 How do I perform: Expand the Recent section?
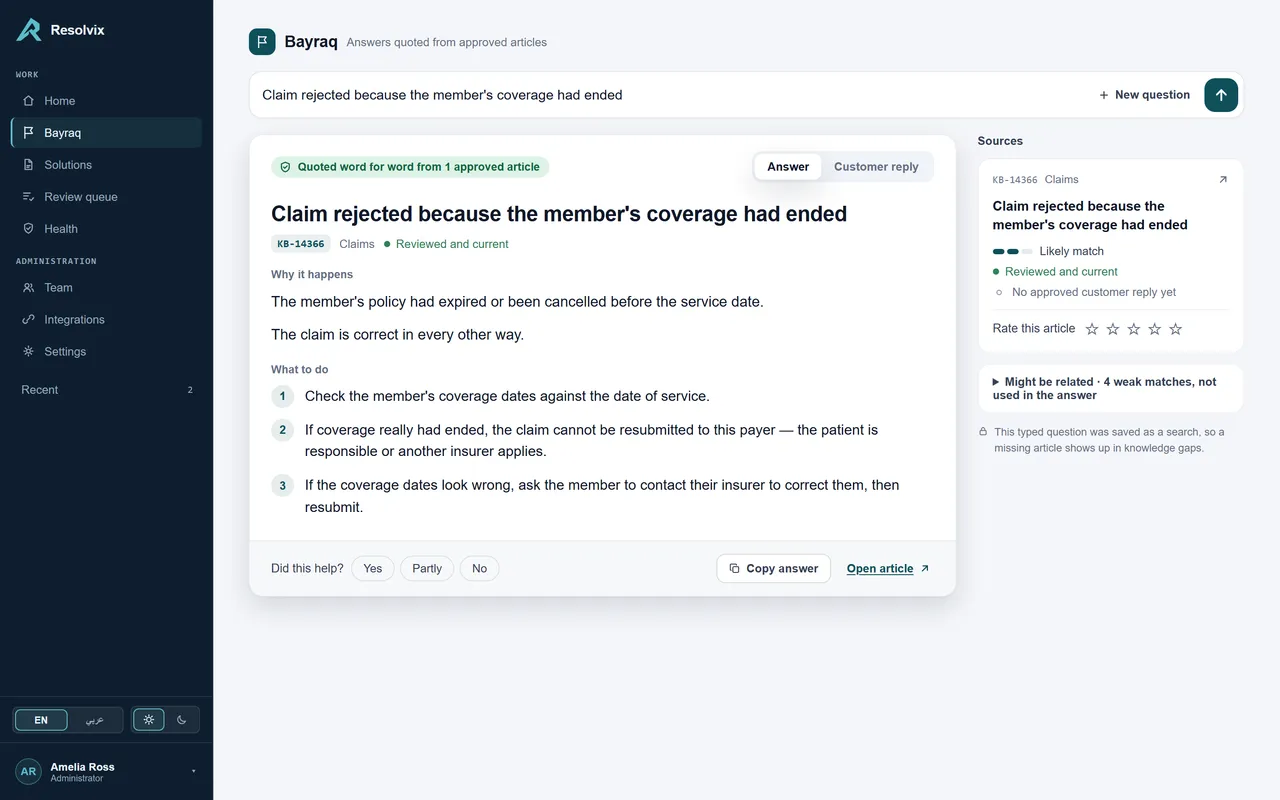click(x=106, y=390)
